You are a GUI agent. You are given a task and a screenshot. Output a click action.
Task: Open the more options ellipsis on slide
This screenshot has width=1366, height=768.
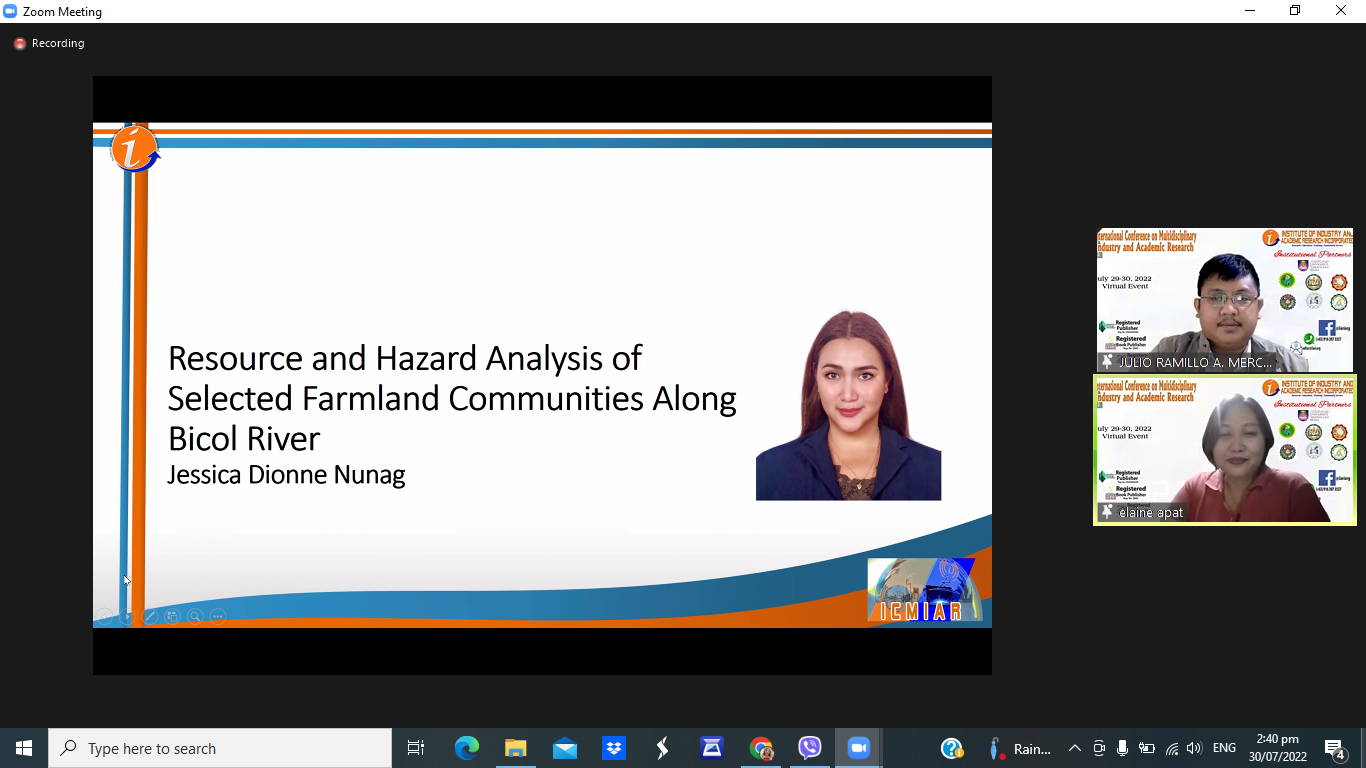pos(218,616)
